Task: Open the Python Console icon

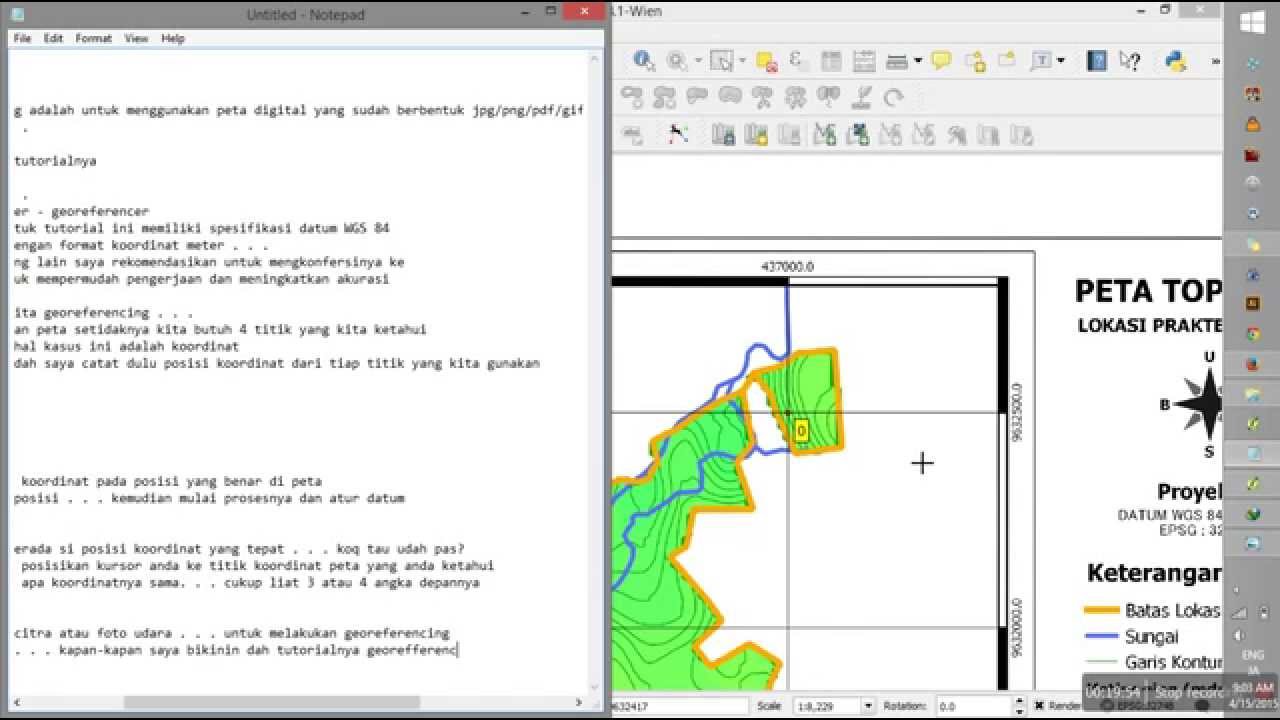Action: (x=1176, y=61)
